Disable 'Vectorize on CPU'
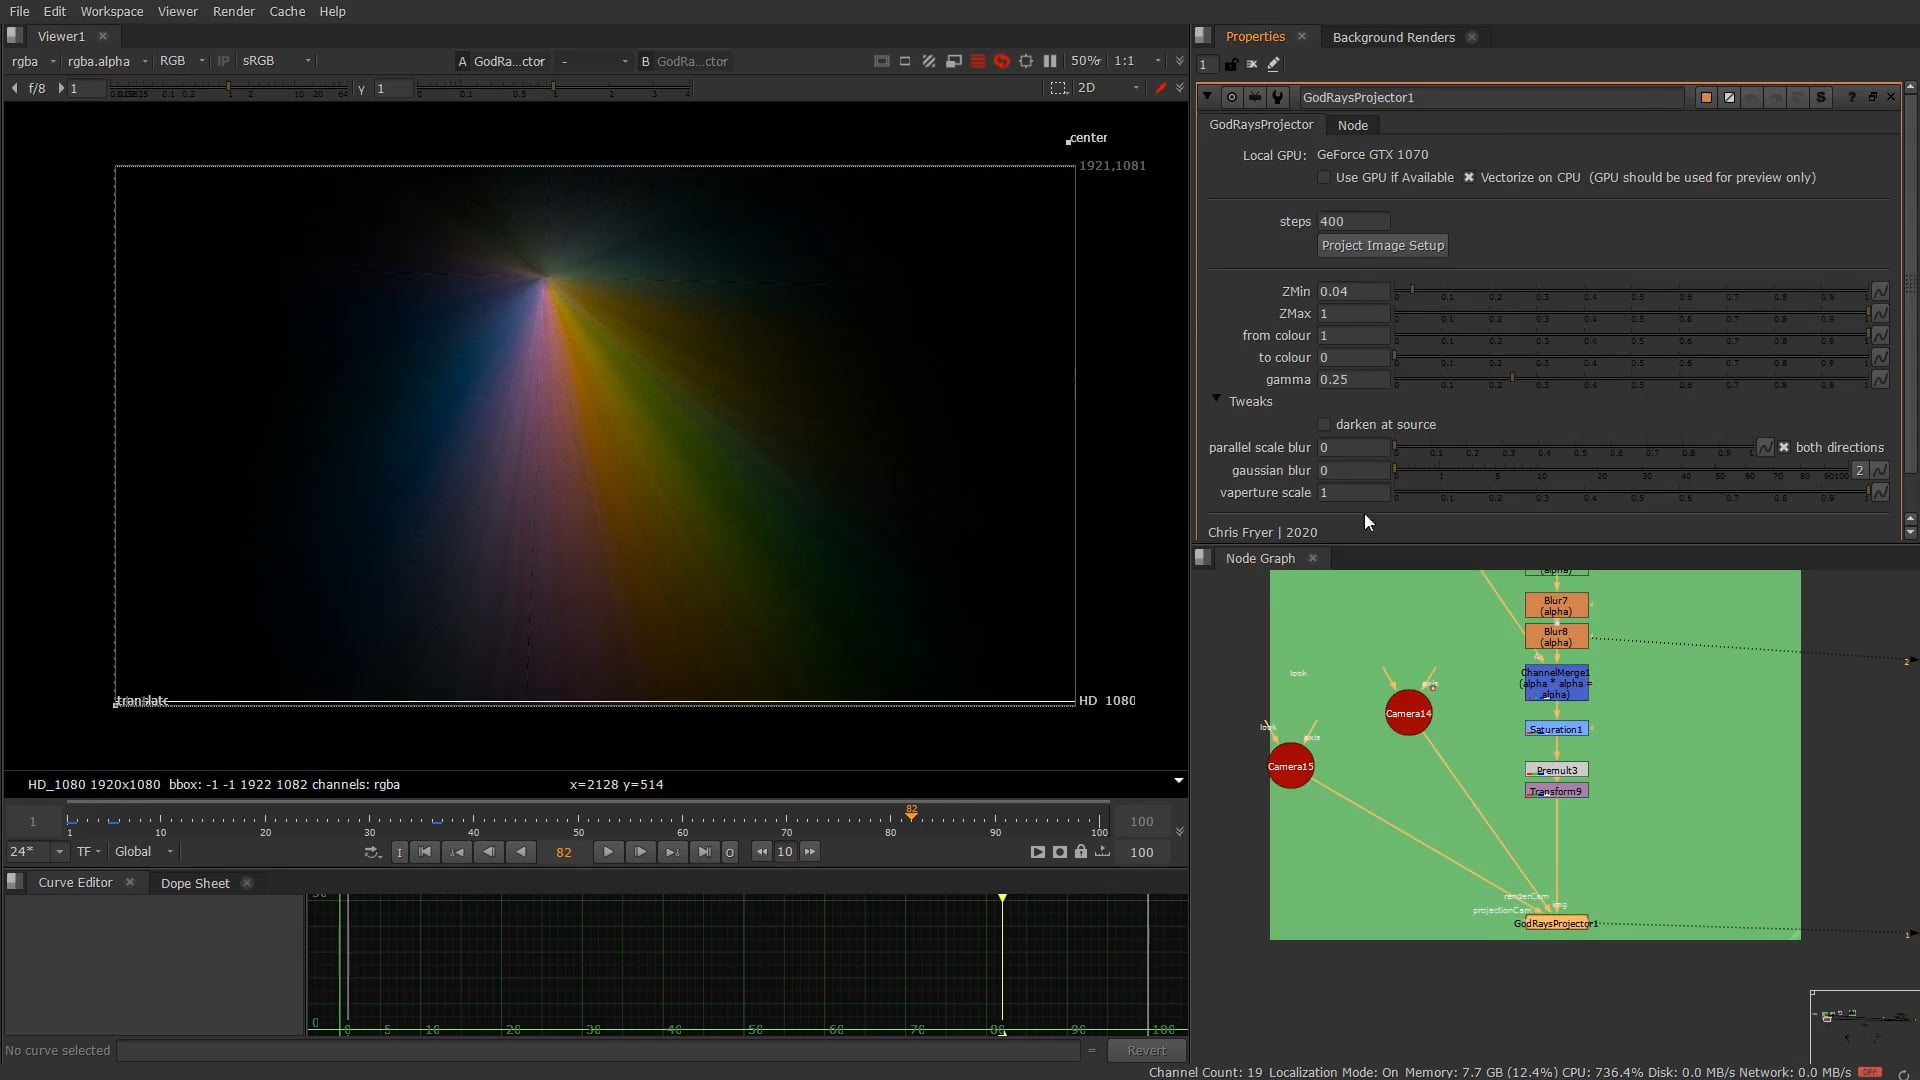1920x1080 pixels. 1469,177
